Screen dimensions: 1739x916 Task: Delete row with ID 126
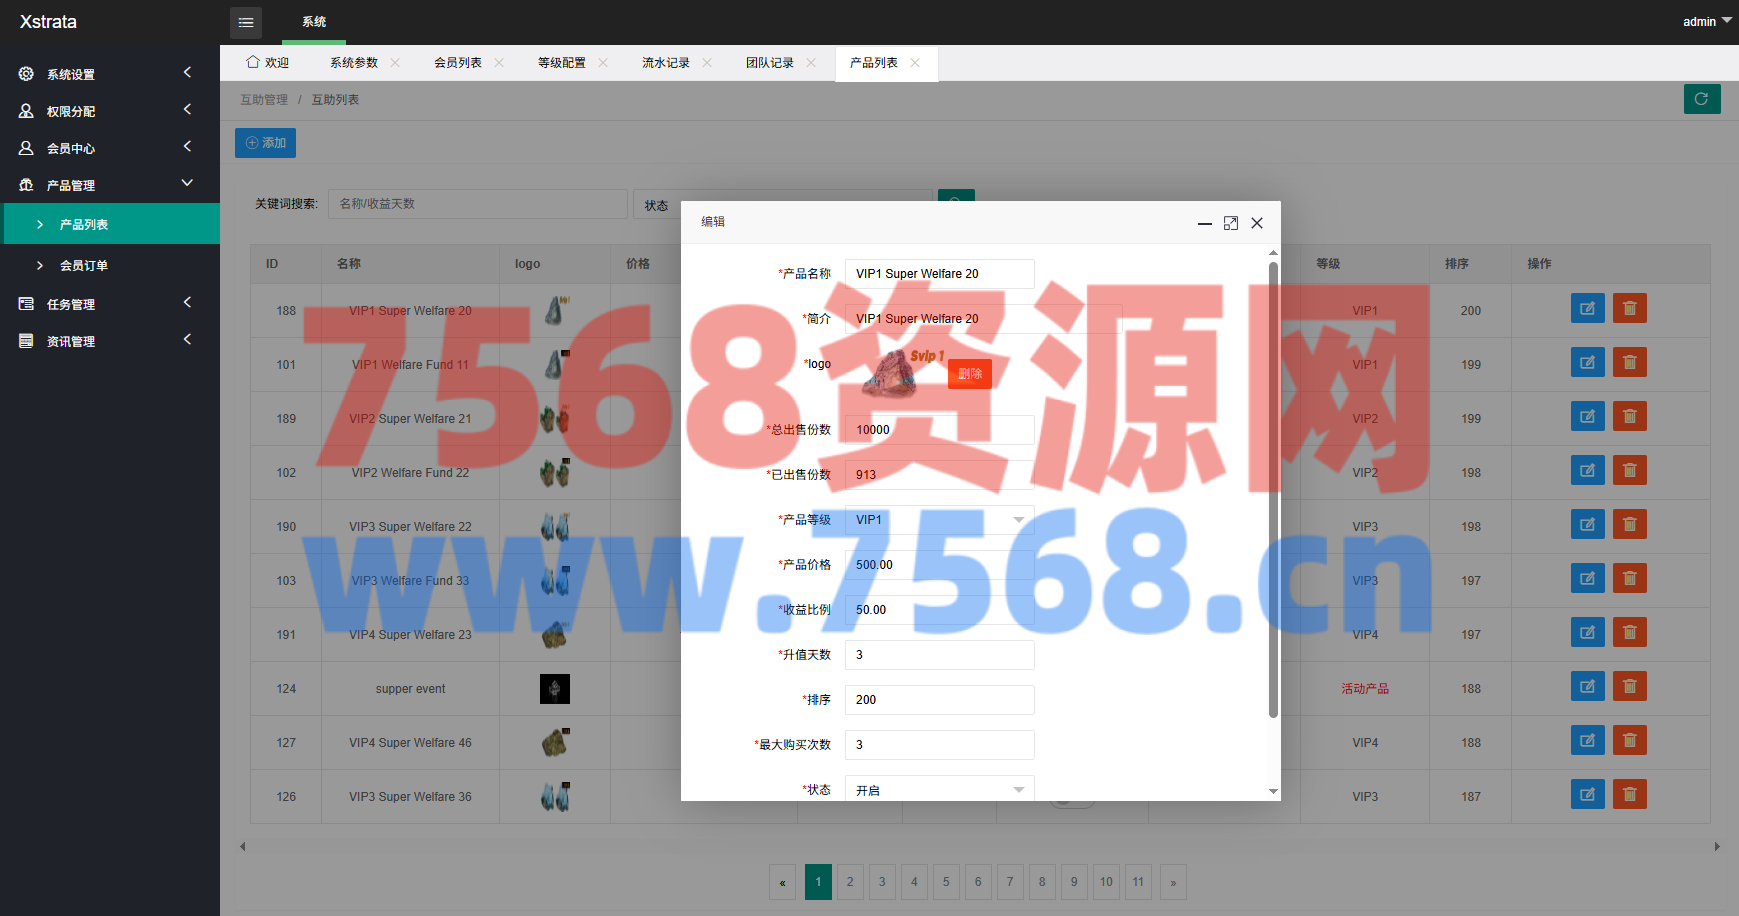point(1629,795)
